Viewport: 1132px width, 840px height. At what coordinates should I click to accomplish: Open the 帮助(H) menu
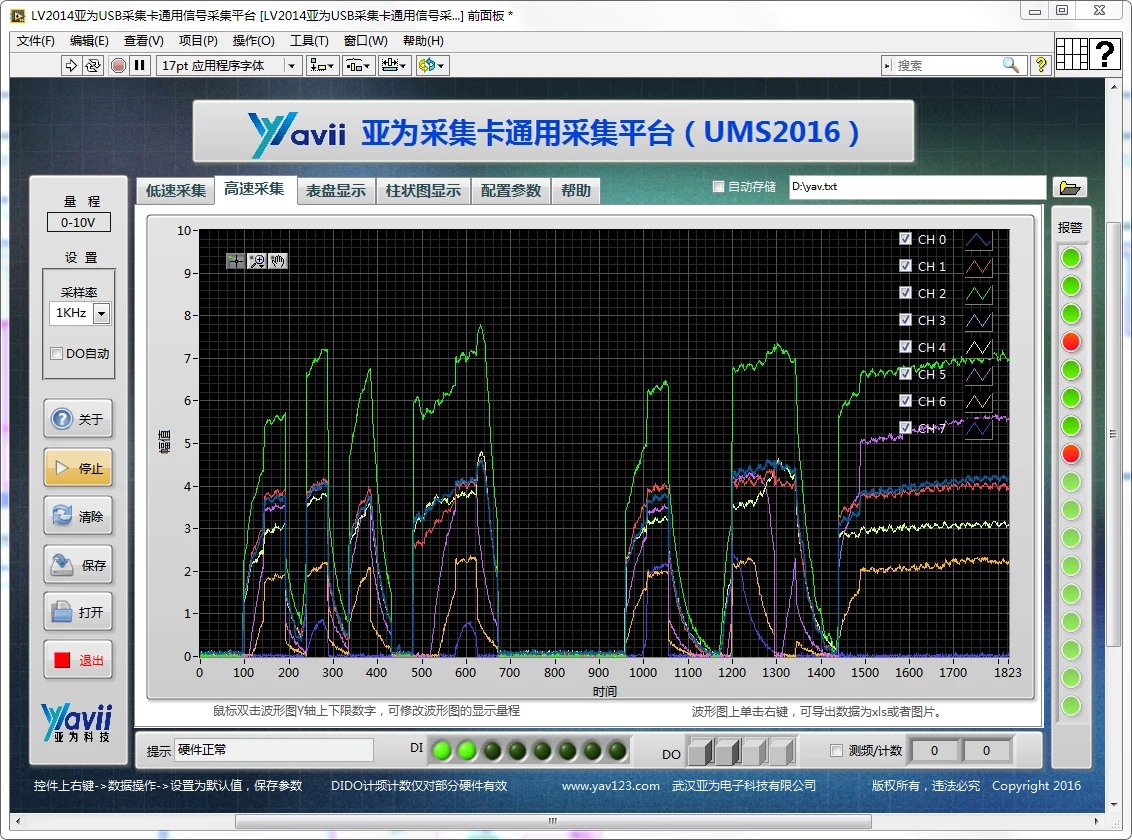coord(423,41)
